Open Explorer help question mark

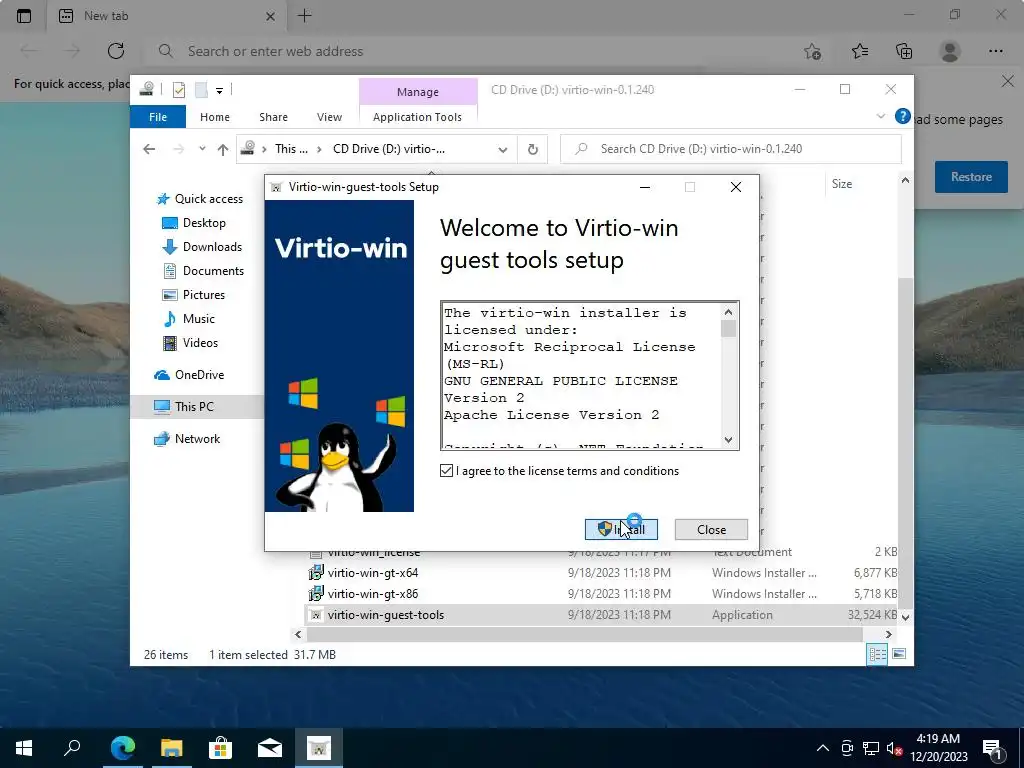click(x=903, y=116)
